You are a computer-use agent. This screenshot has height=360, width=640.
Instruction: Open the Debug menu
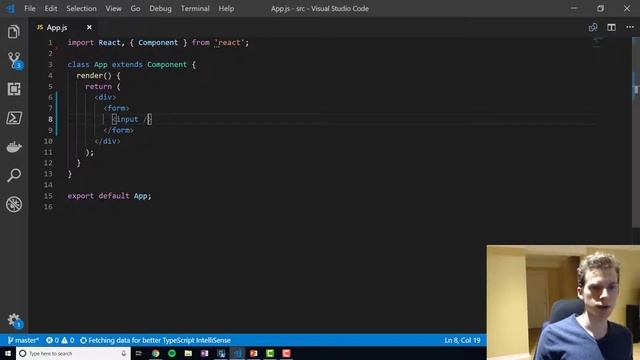click(x=160, y=9)
